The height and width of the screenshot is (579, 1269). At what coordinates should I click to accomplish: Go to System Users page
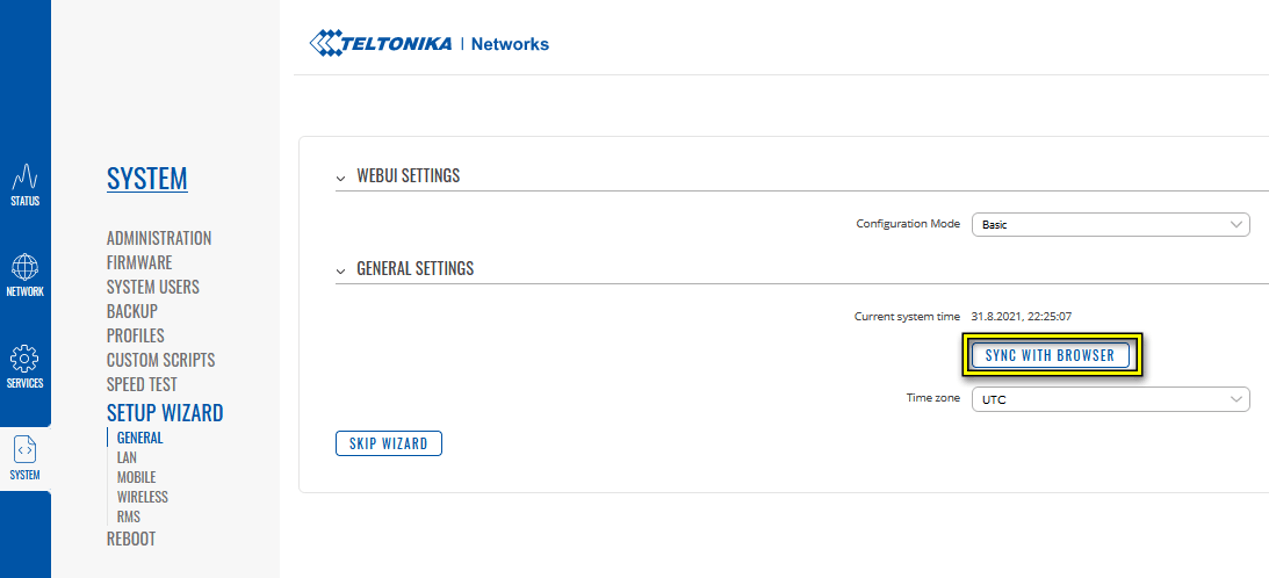click(x=153, y=287)
